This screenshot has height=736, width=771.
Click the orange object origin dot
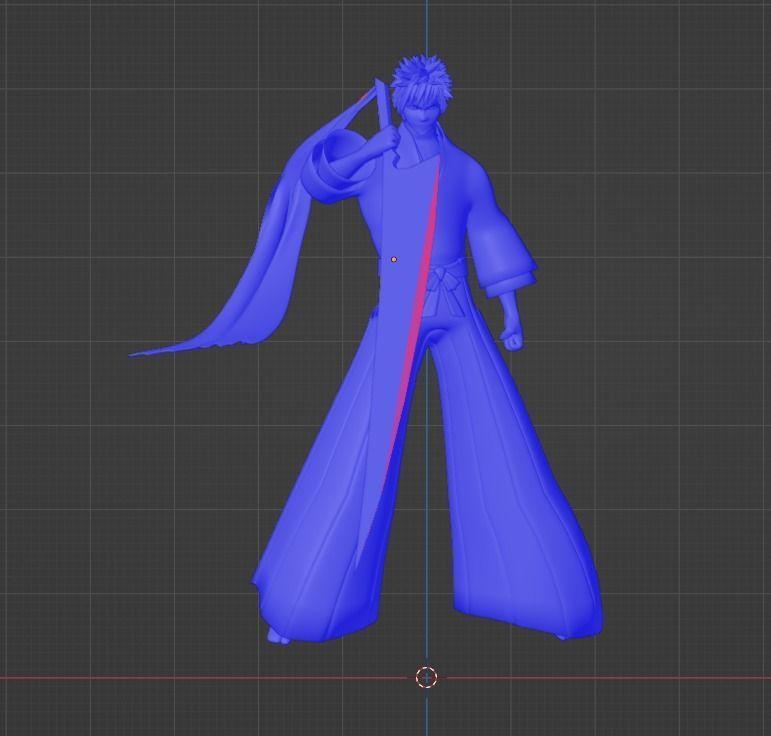pos(394,259)
